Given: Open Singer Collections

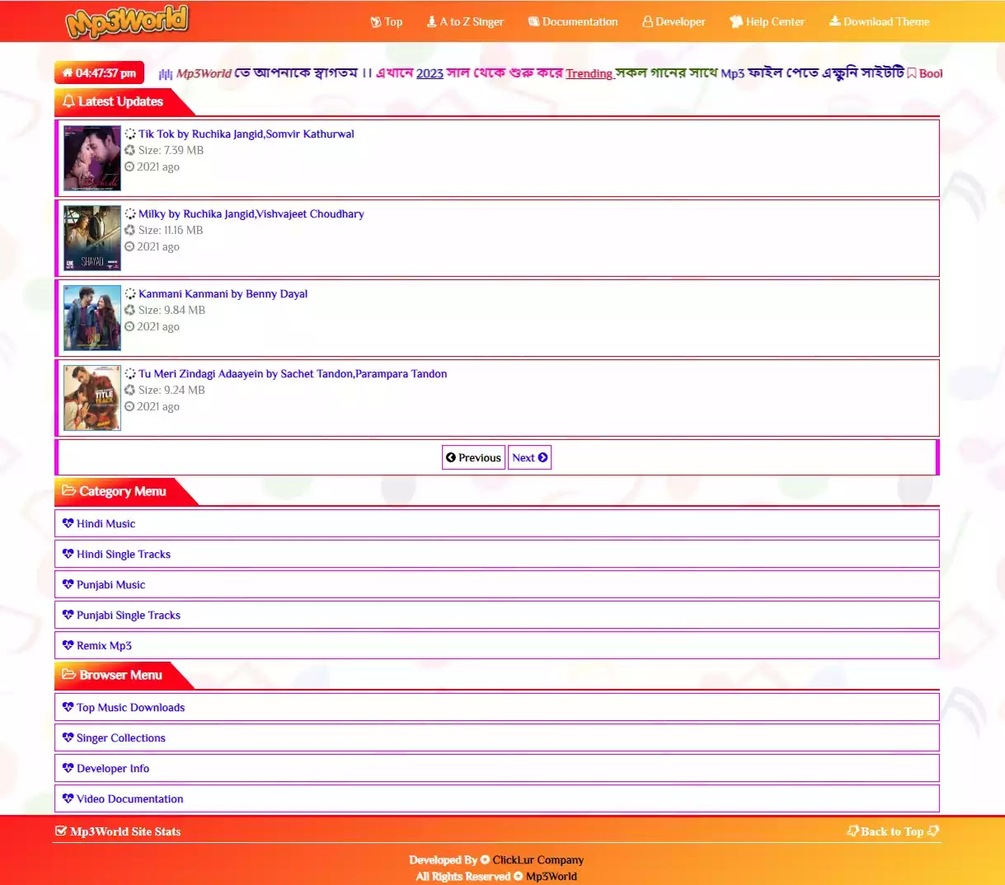Looking at the screenshot, I should pyautogui.click(x=497, y=738).
